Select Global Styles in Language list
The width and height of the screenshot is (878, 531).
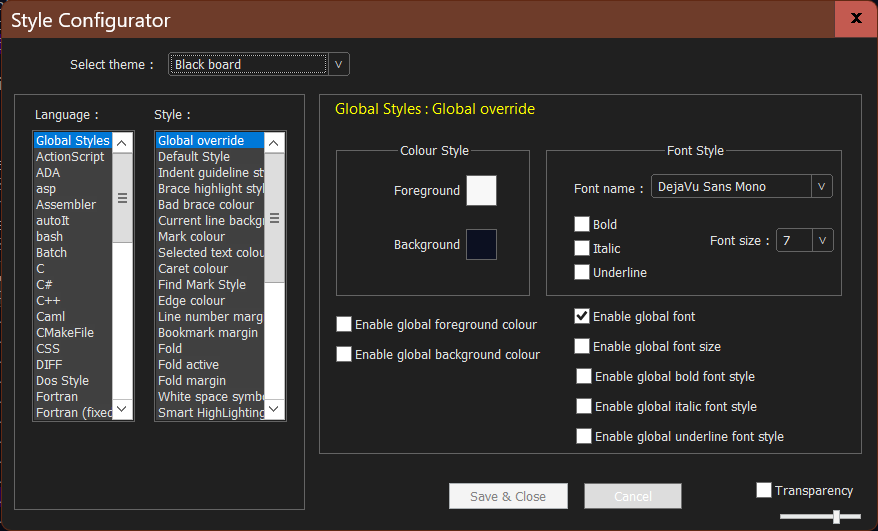pyautogui.click(x=73, y=141)
